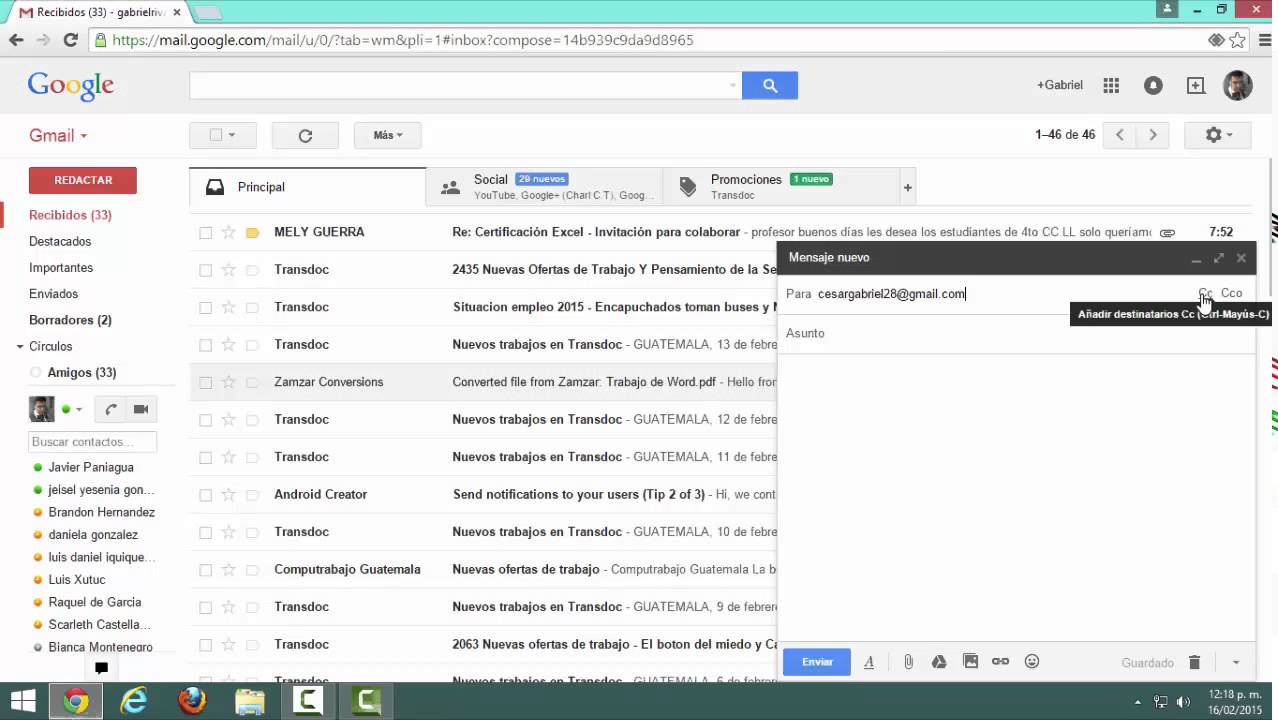Insert files using Google Drive icon
This screenshot has height=720, width=1278.
click(x=939, y=662)
